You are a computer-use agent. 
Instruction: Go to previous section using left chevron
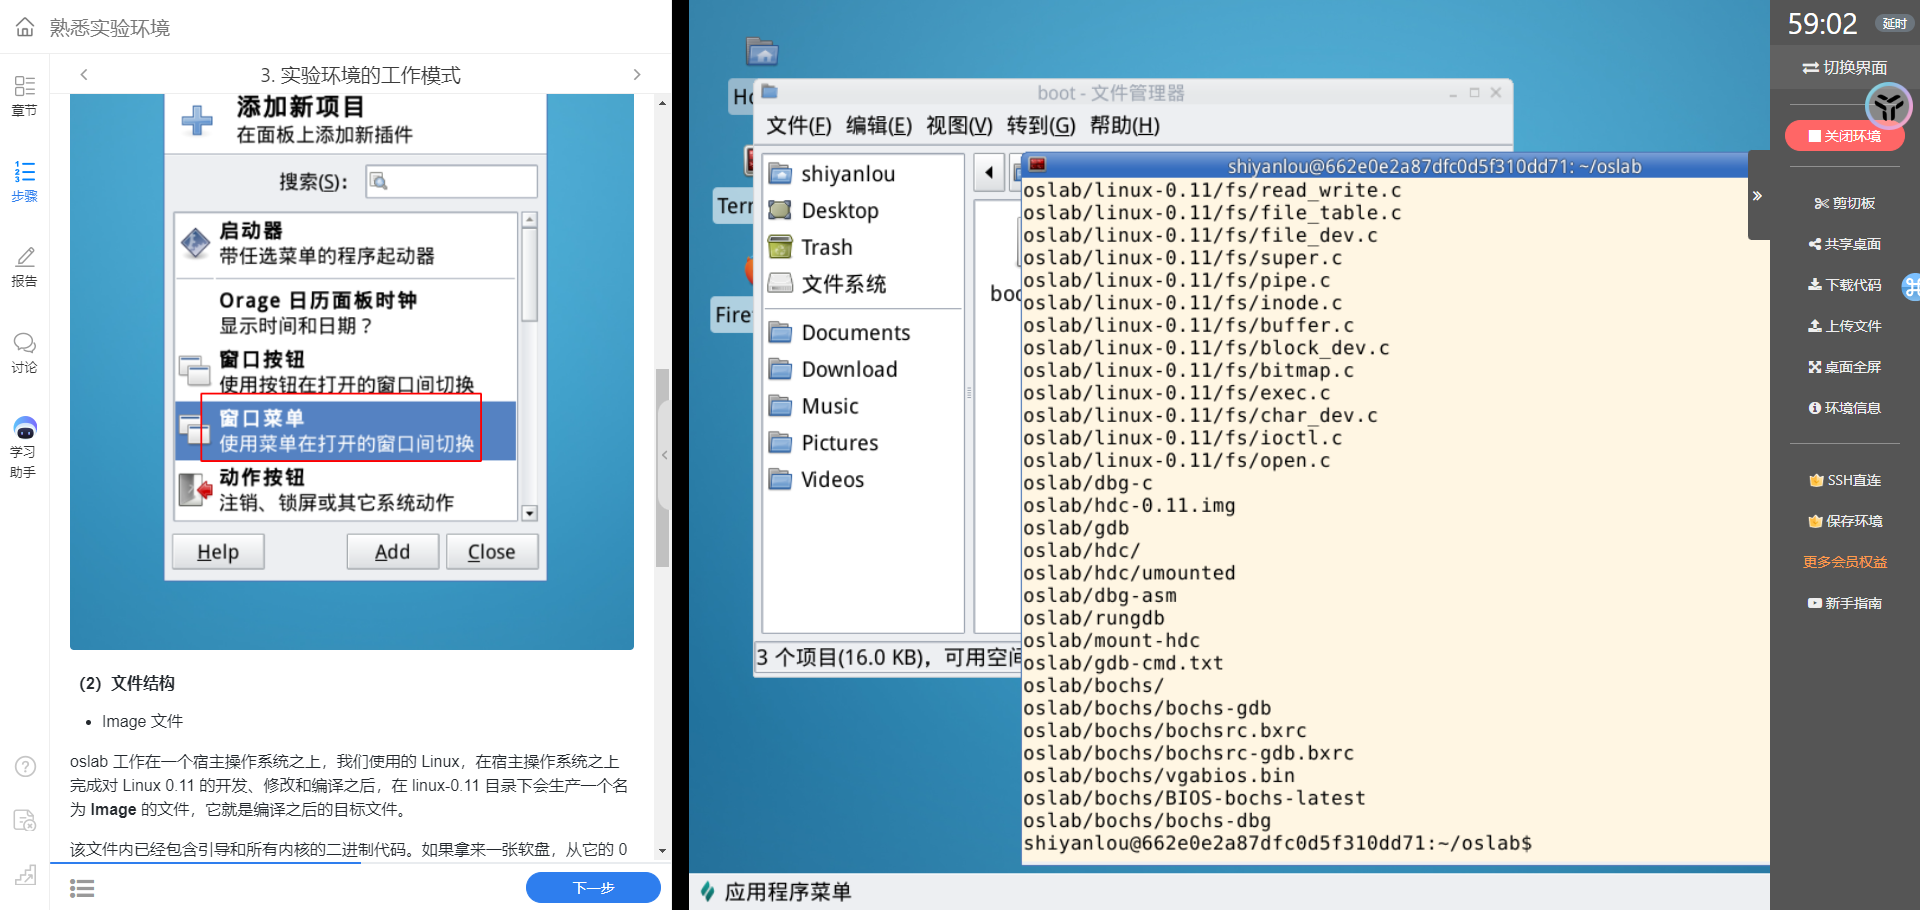[84, 75]
